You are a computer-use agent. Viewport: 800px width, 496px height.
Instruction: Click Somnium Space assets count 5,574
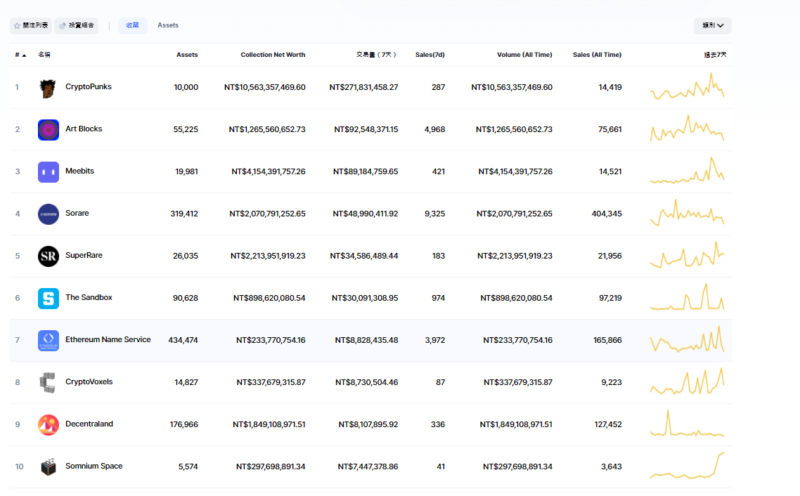(188, 466)
